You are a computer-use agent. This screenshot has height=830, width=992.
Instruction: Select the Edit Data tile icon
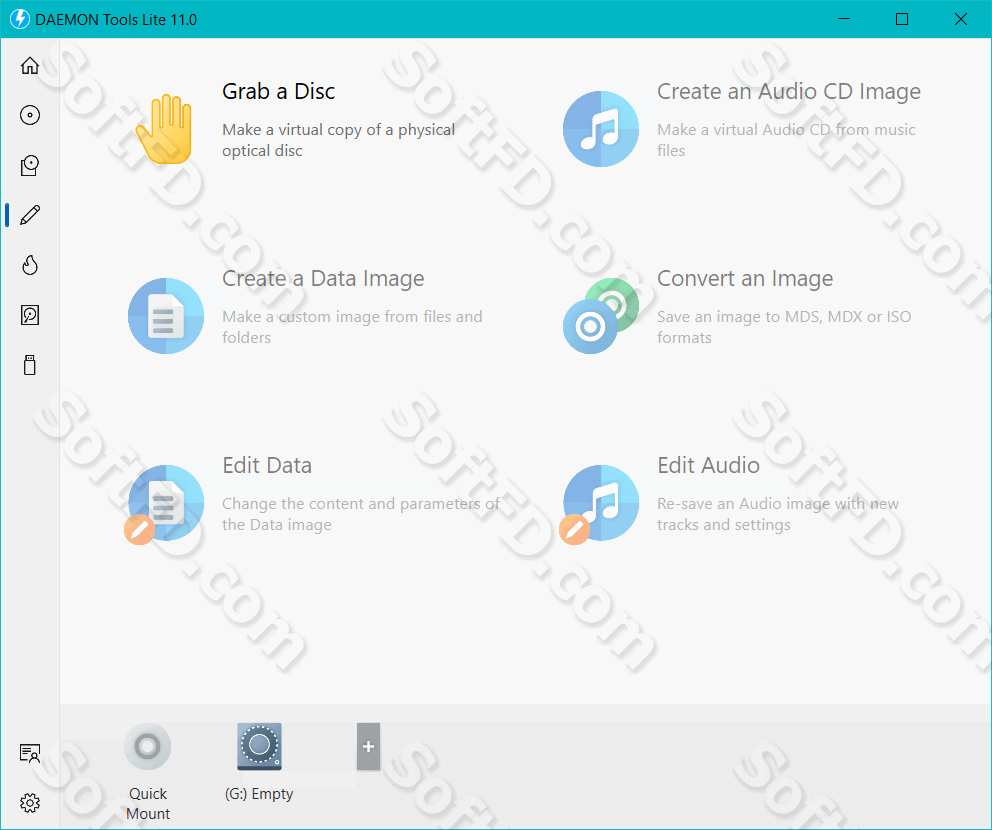click(164, 504)
